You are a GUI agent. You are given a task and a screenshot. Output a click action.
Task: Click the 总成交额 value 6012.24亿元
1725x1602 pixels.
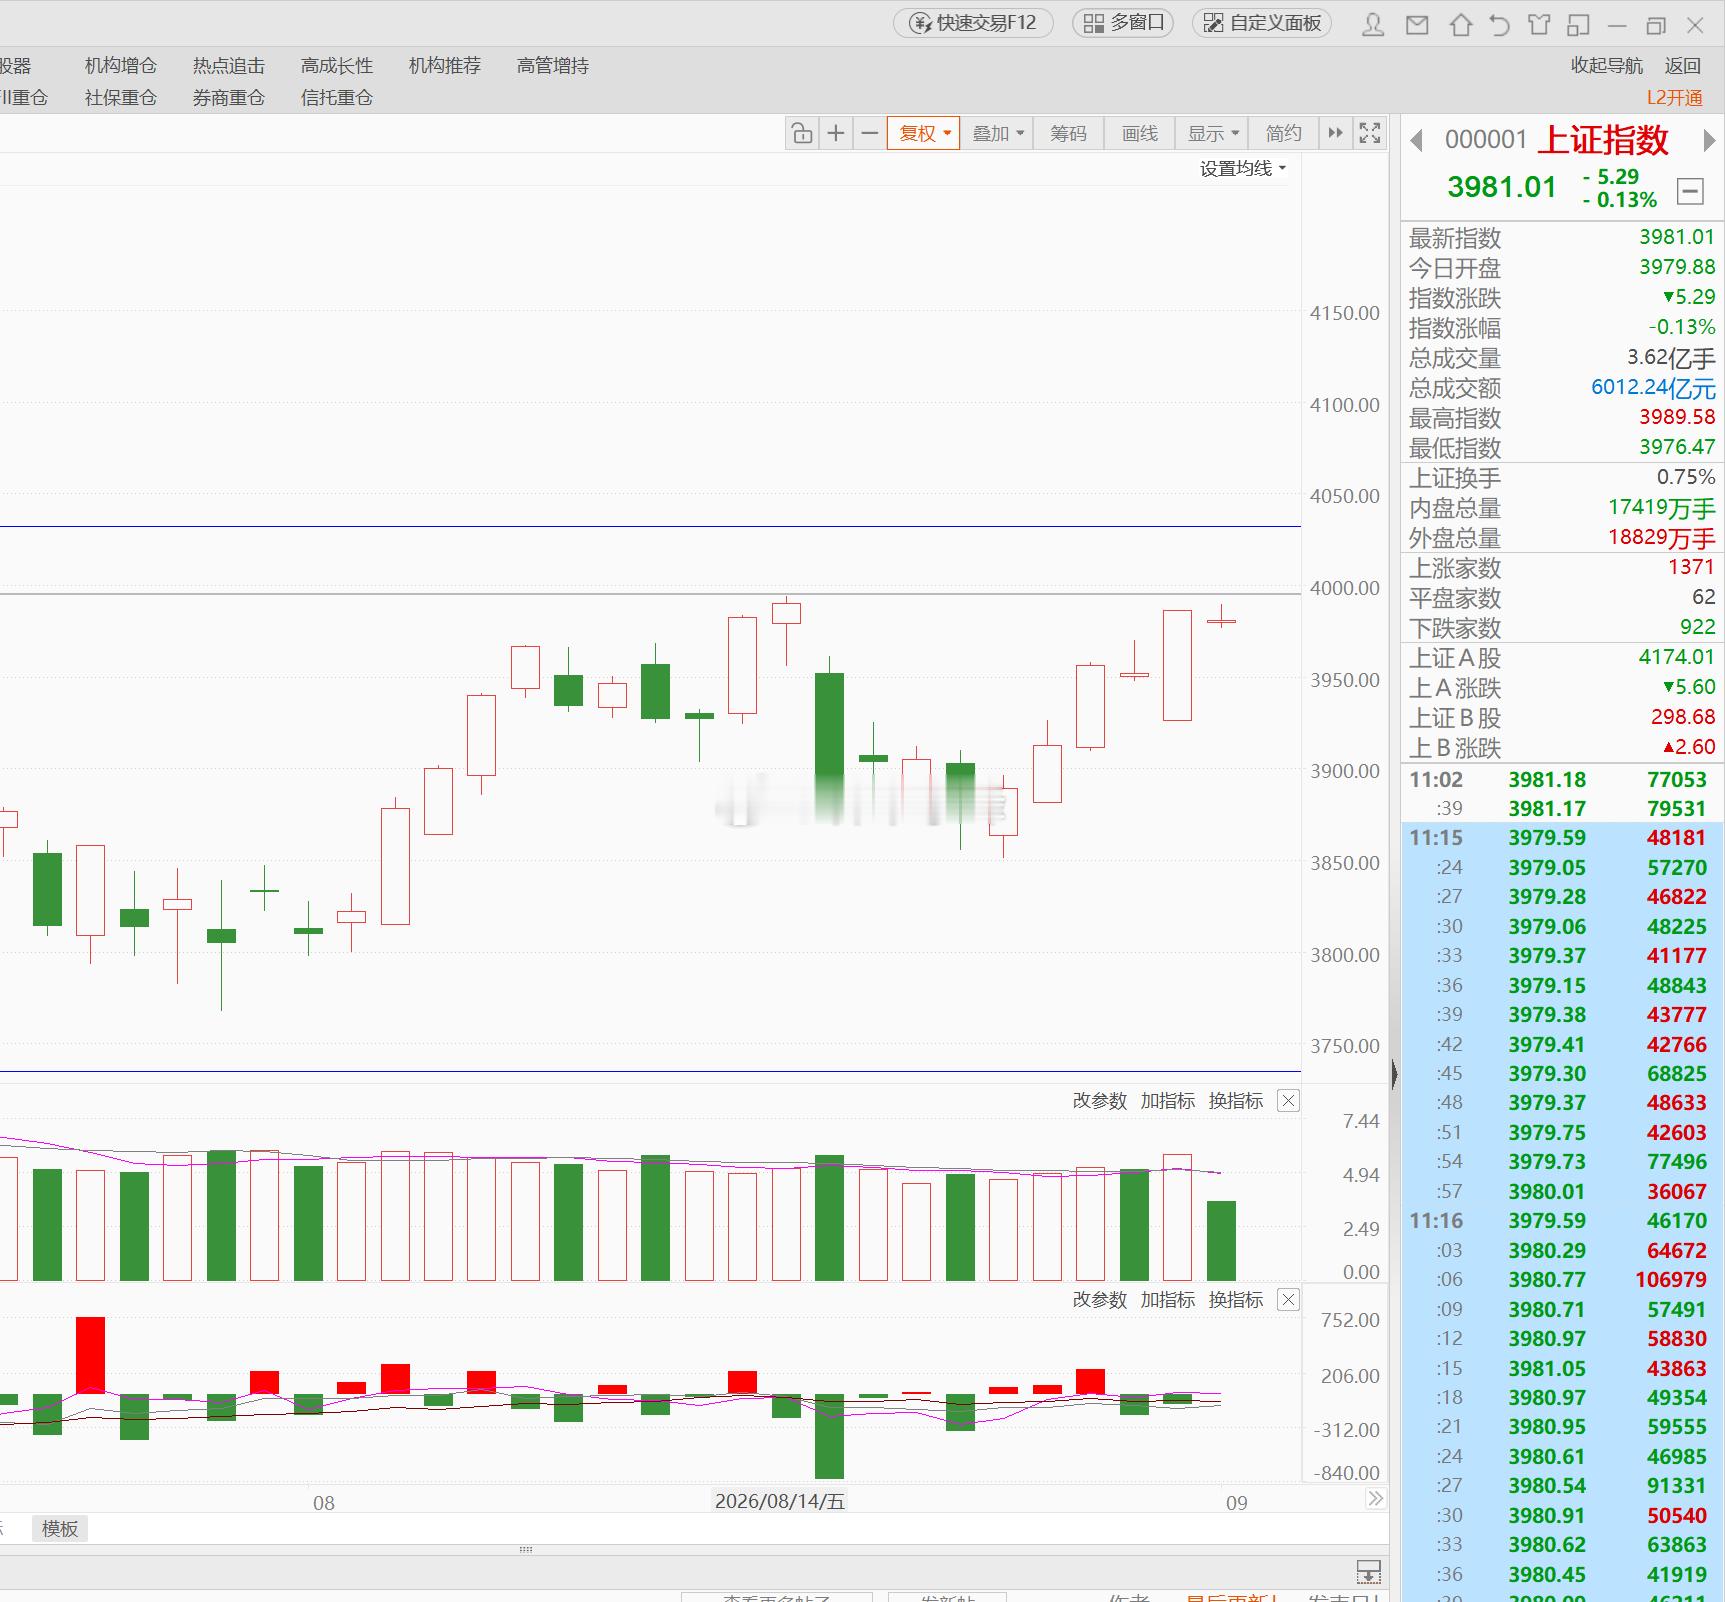pyautogui.click(x=1653, y=387)
